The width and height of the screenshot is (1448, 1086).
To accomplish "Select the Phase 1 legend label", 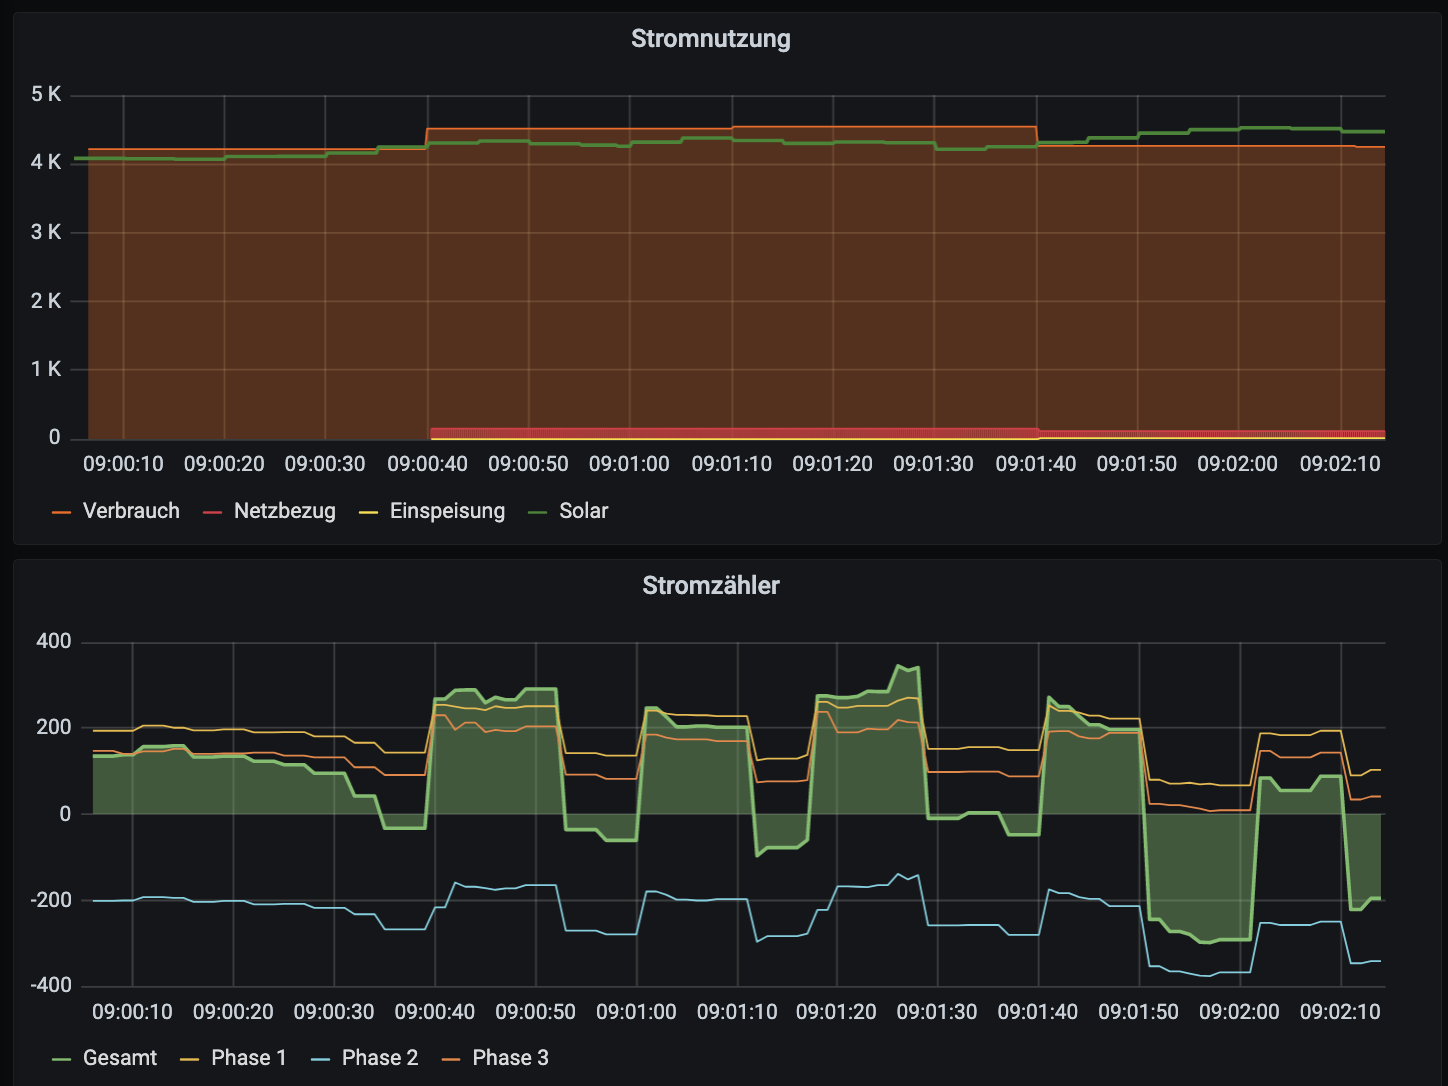I will (x=248, y=1058).
